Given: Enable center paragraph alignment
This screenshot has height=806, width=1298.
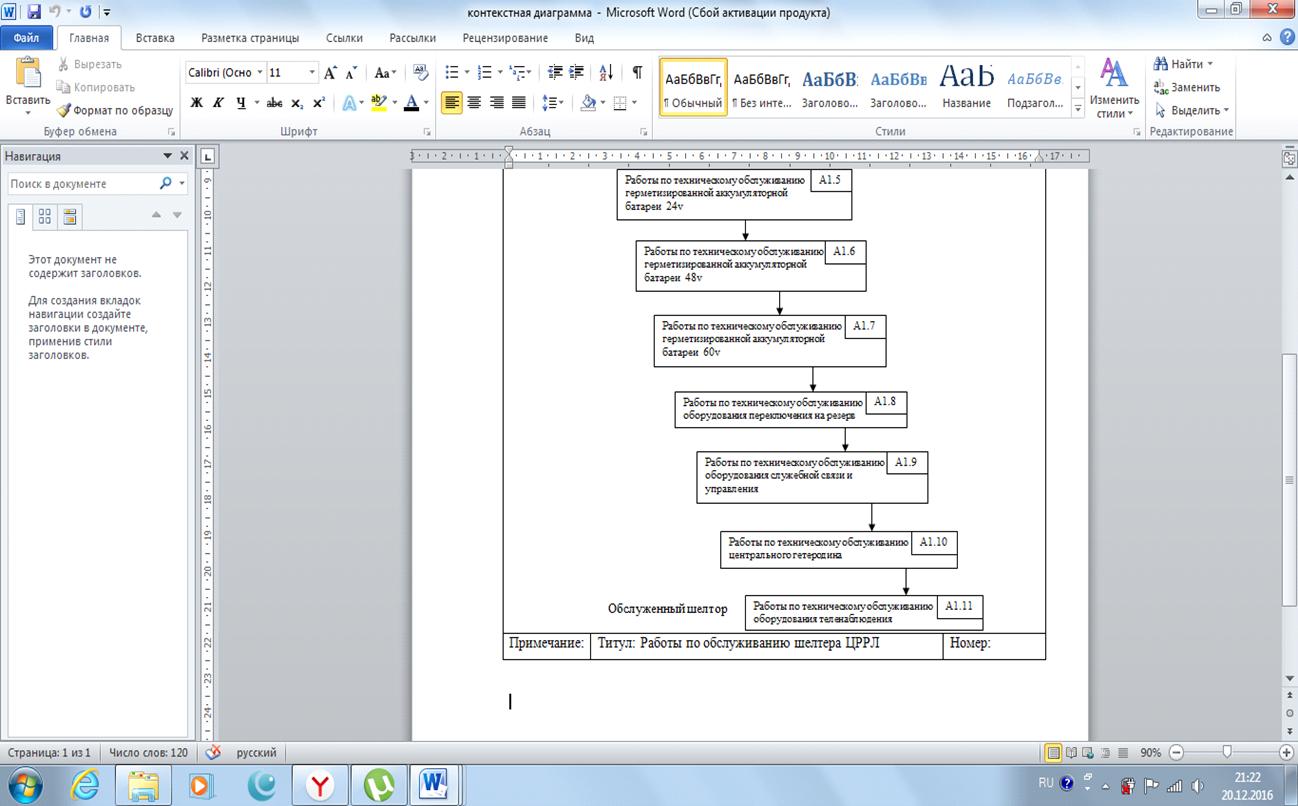Looking at the screenshot, I should (x=474, y=103).
